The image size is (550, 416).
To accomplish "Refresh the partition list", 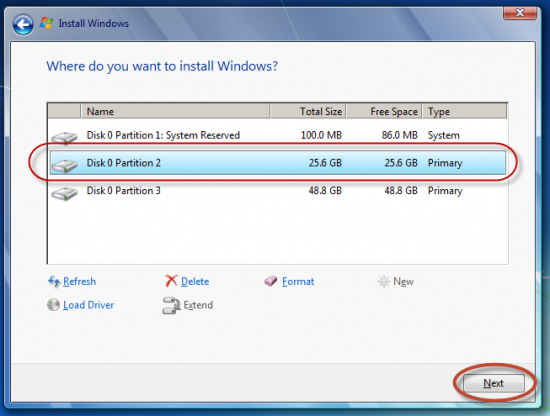I will (x=79, y=281).
